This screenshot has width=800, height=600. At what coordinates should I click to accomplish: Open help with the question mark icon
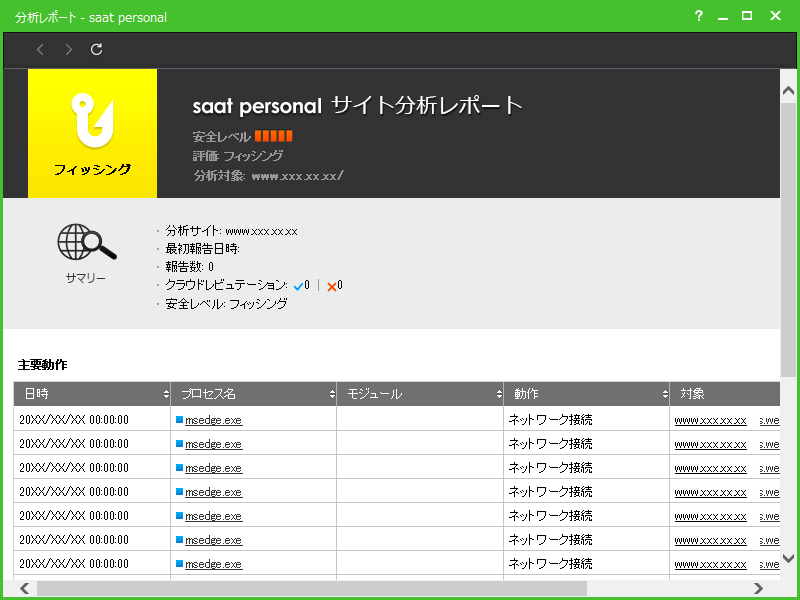pyautogui.click(x=698, y=16)
